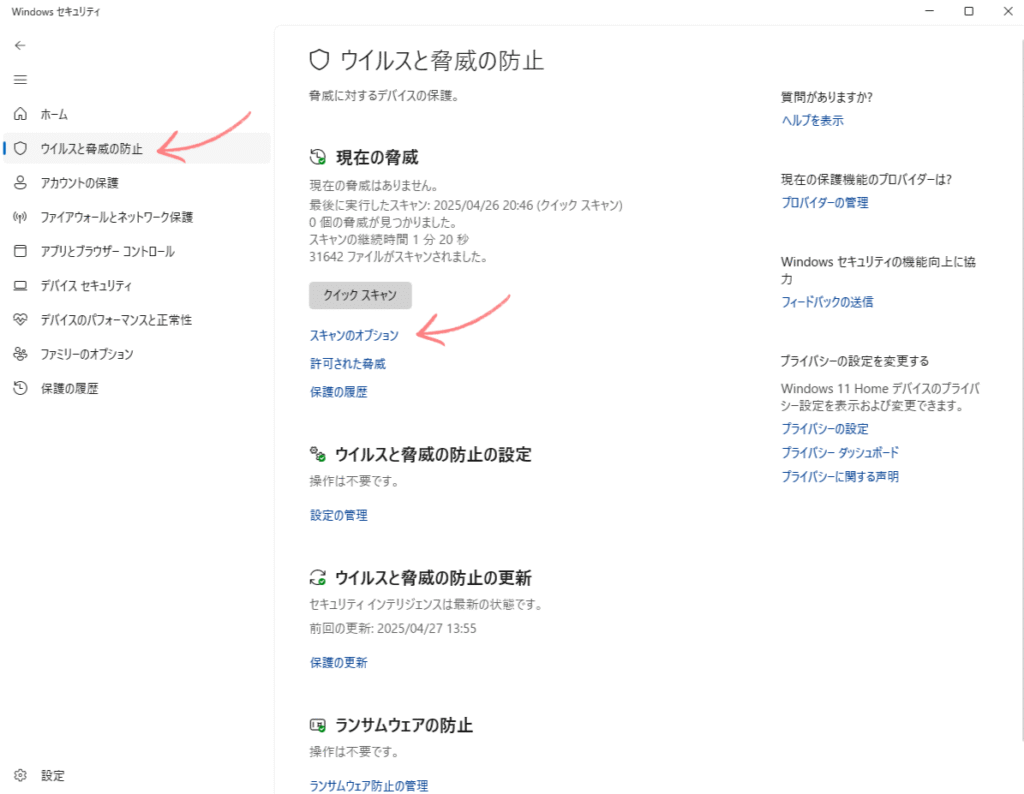
Task: Click the back arrow icon
Action: pos(20,46)
